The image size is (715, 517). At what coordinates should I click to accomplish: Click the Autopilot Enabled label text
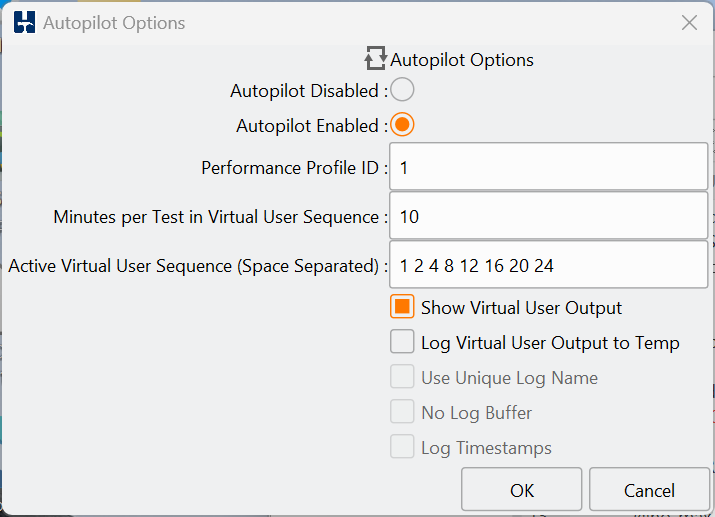coord(307,126)
